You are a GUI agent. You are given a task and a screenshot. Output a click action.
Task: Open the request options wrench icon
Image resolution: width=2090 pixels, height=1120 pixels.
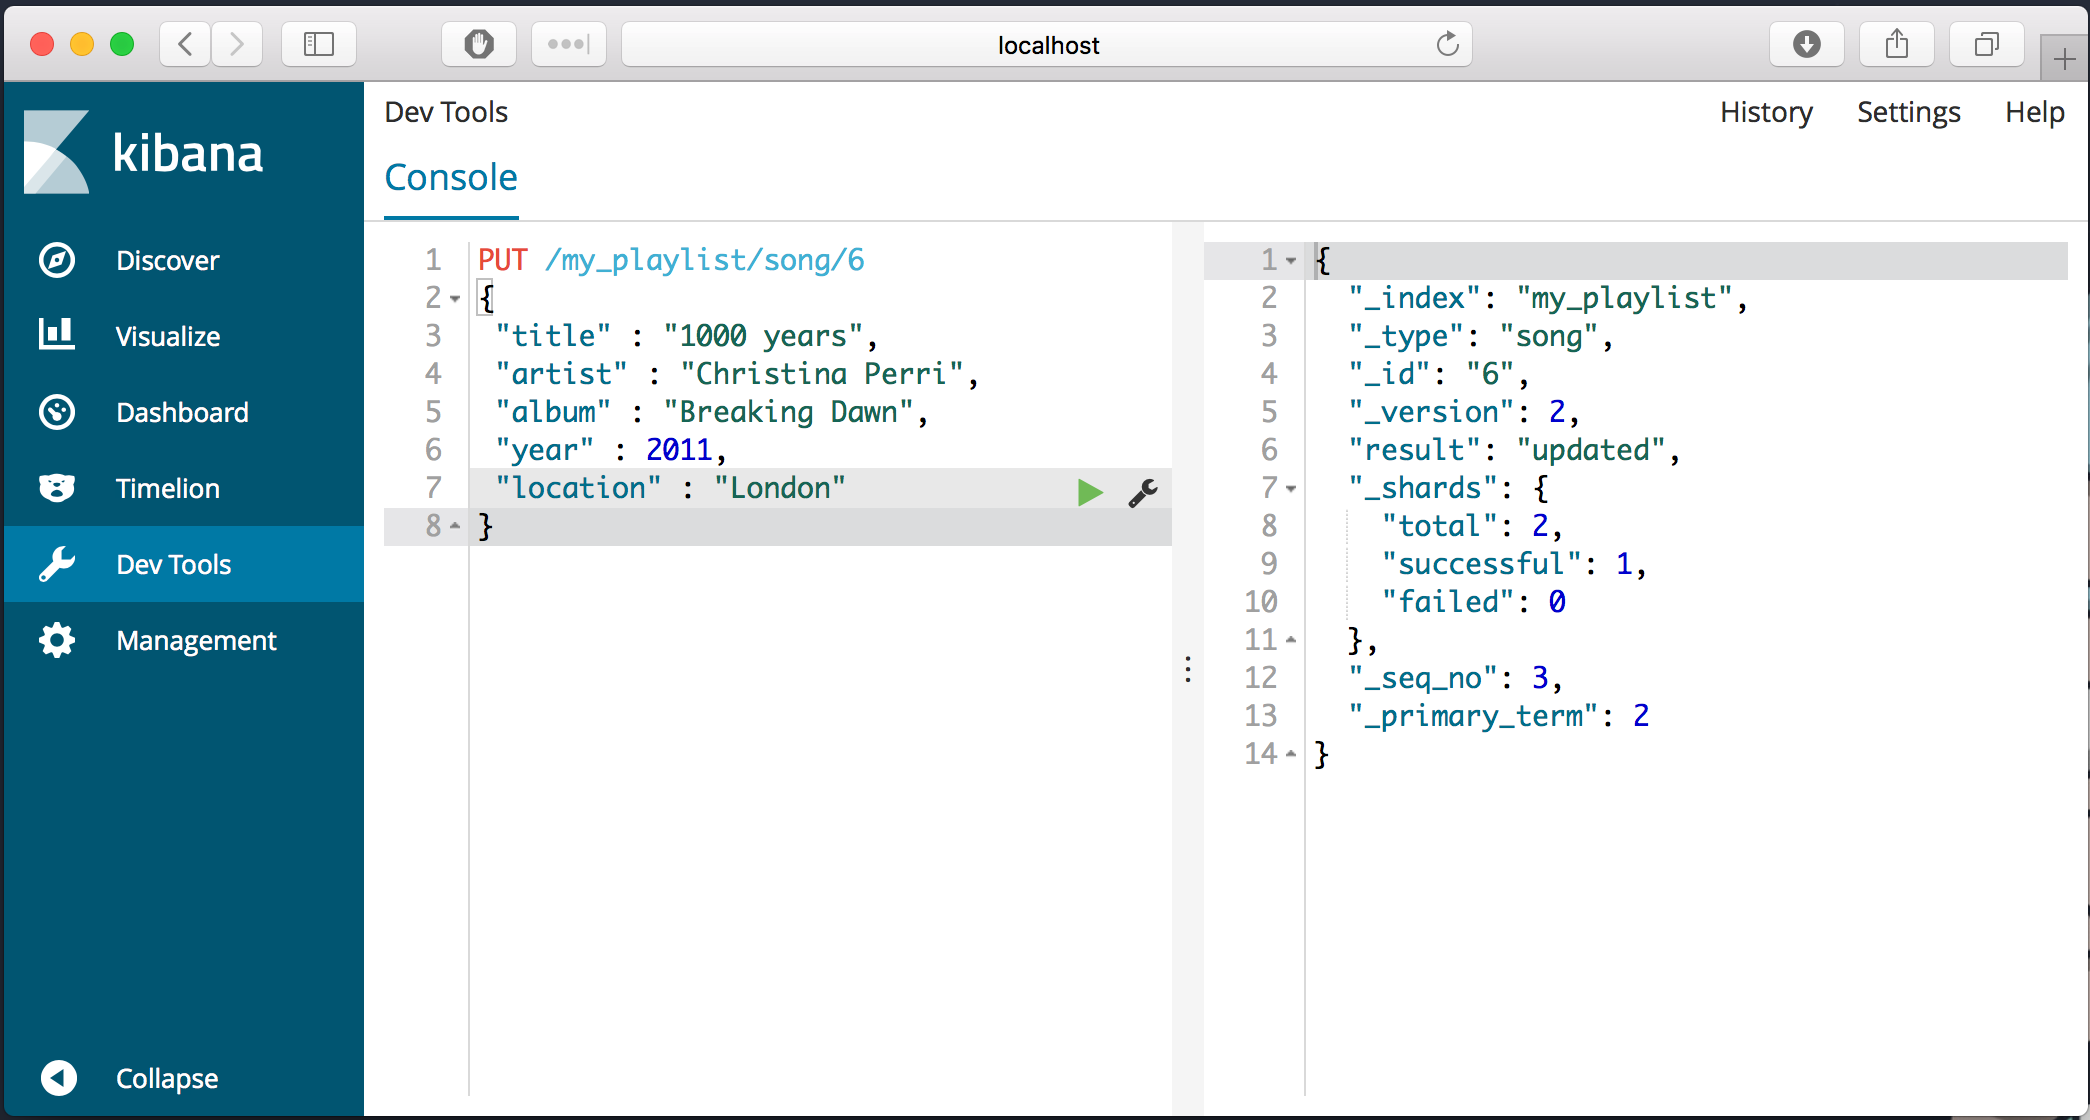click(x=1142, y=492)
